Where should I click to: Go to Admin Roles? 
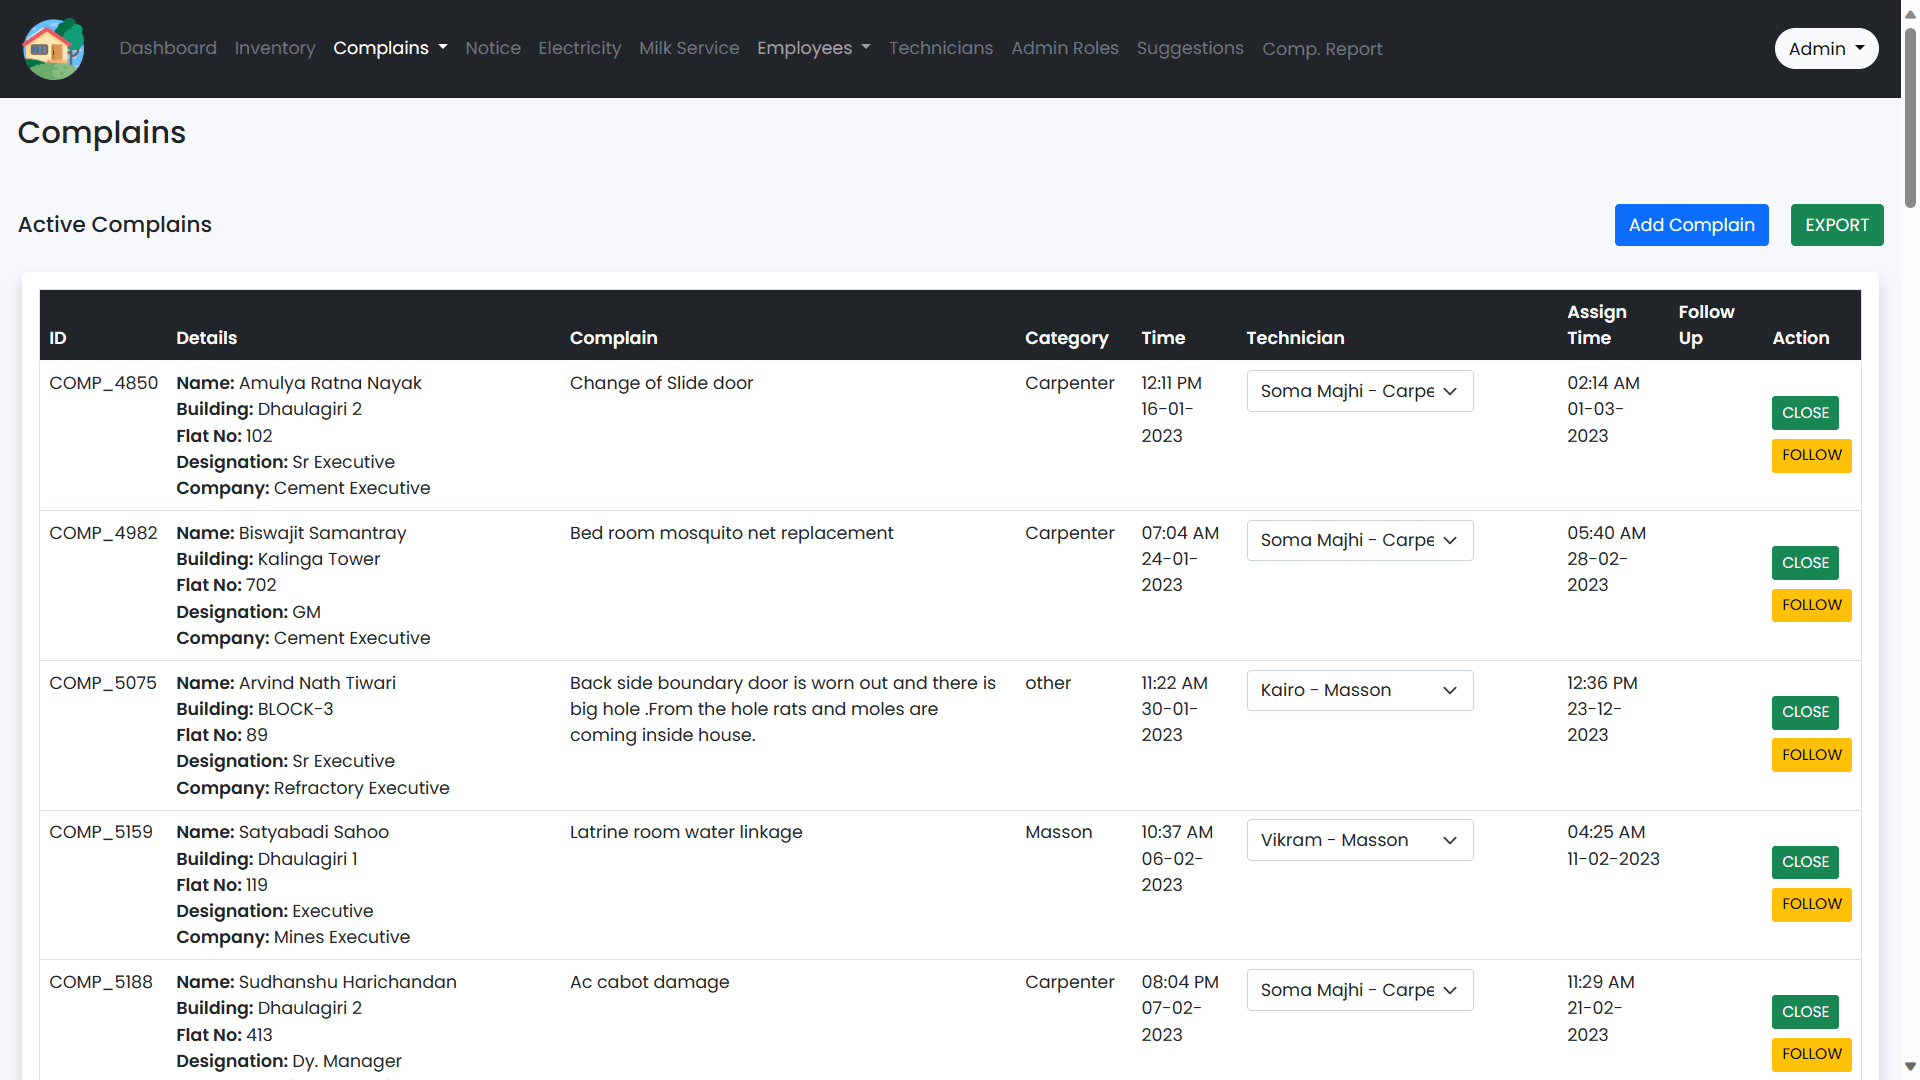[1064, 48]
